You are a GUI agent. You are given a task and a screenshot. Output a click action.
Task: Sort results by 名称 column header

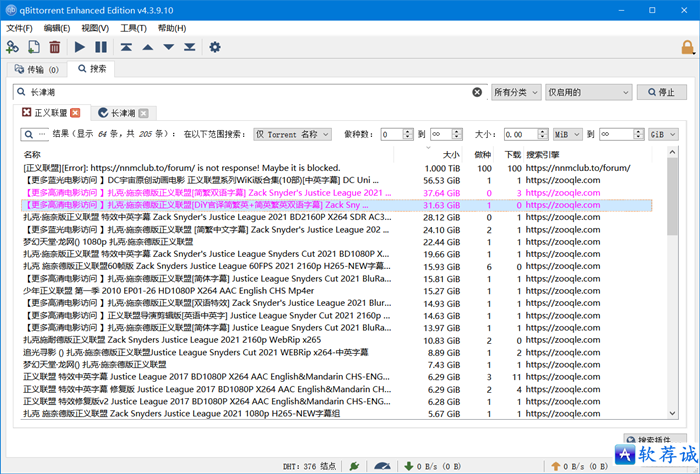[x=208, y=154]
